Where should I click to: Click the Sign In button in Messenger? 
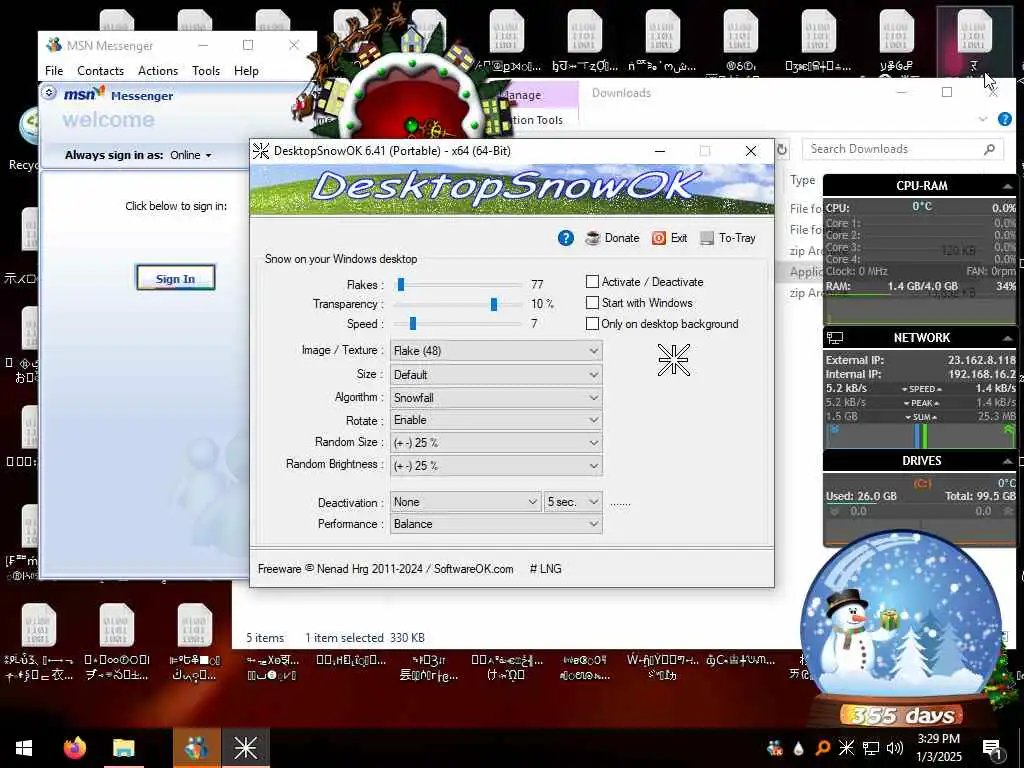pos(175,278)
